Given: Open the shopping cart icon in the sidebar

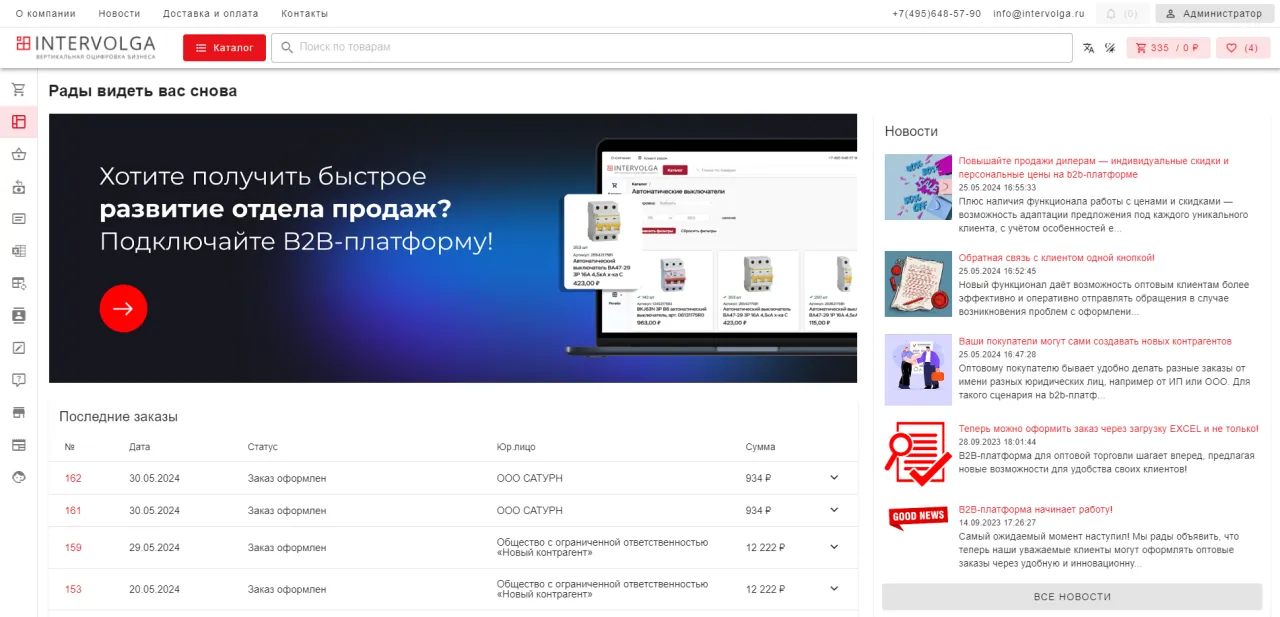Looking at the screenshot, I should (x=18, y=88).
